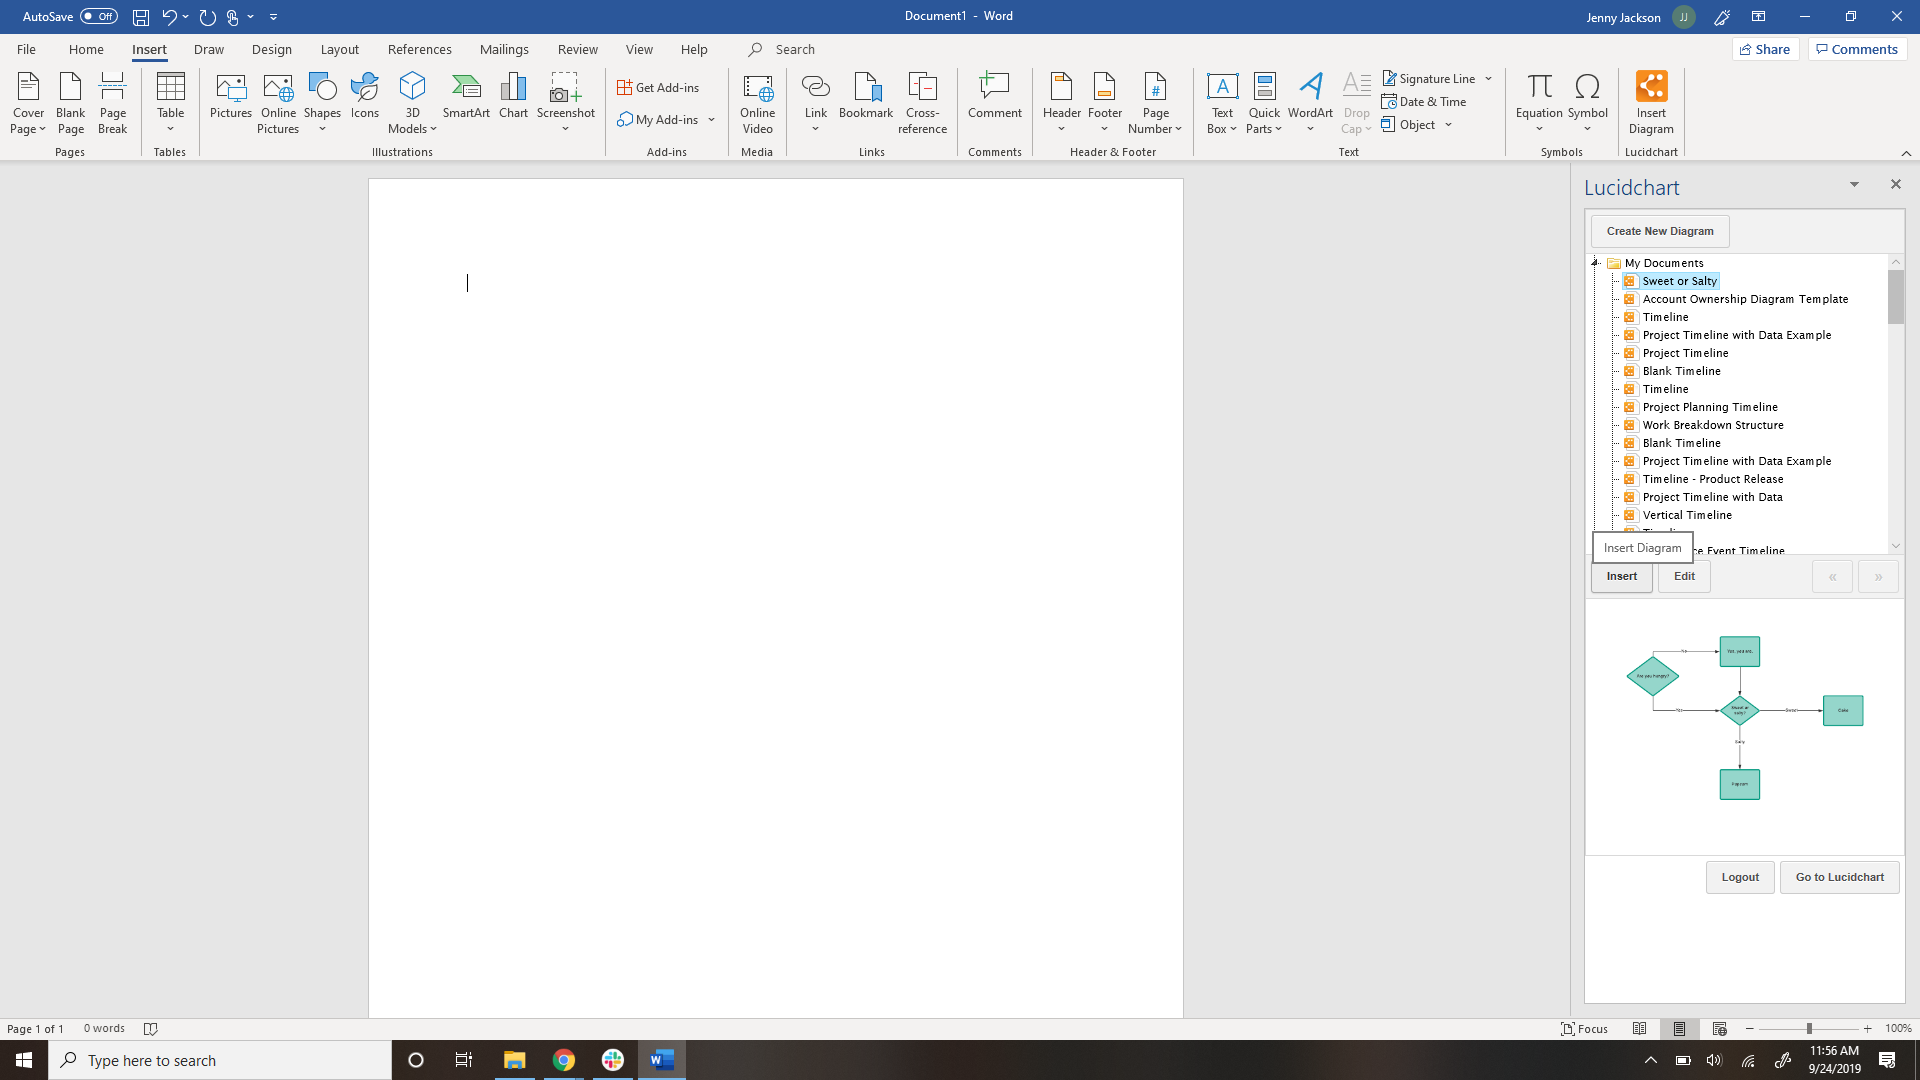Click the Mailings tab in ribbon

pos(505,49)
